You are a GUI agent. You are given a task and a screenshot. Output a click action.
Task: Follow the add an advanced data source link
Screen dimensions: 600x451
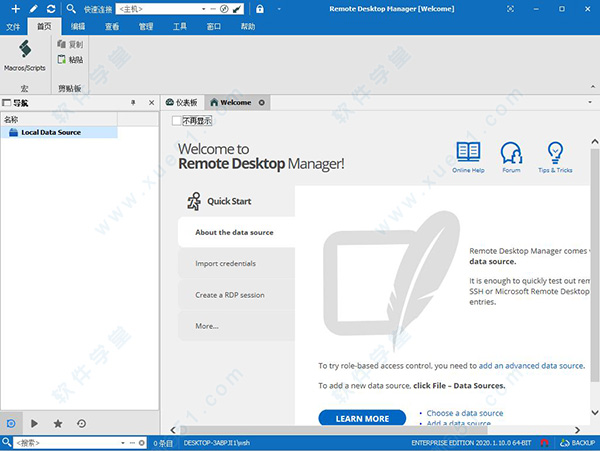tap(532, 366)
